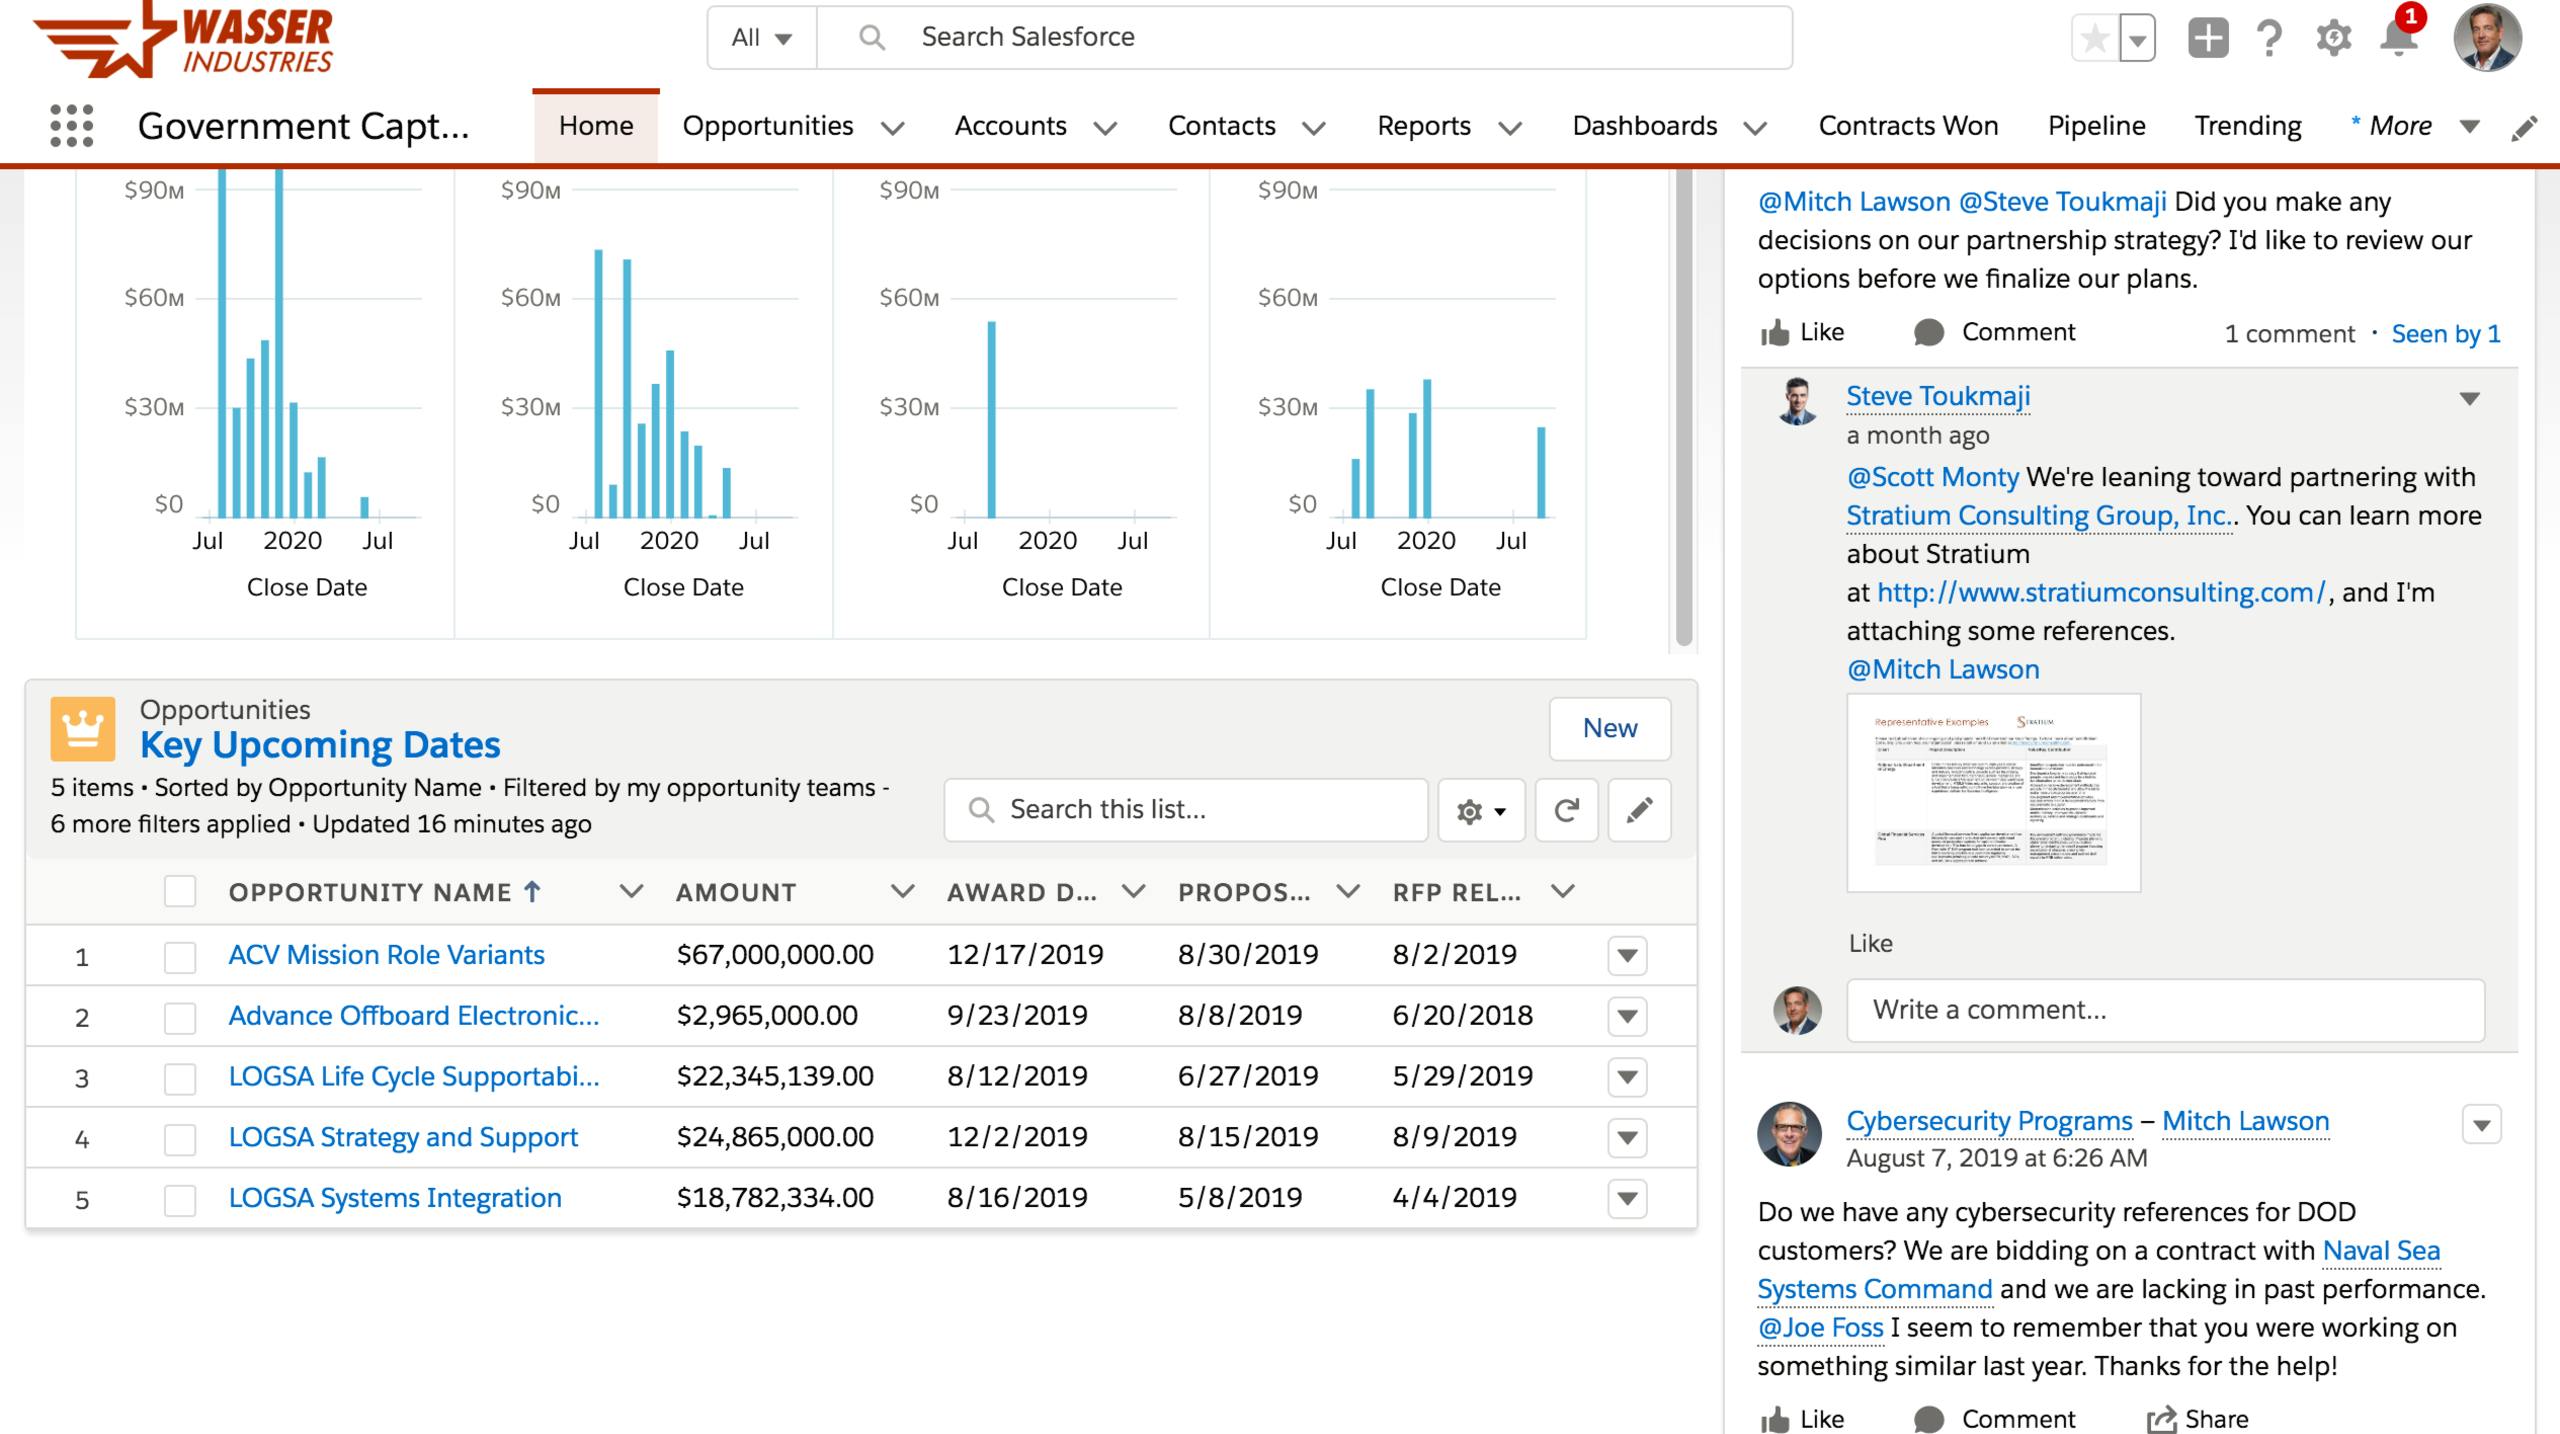Click the Share icon on Cybersecurity post
2560x1434 pixels.
pyautogui.click(x=2198, y=1418)
